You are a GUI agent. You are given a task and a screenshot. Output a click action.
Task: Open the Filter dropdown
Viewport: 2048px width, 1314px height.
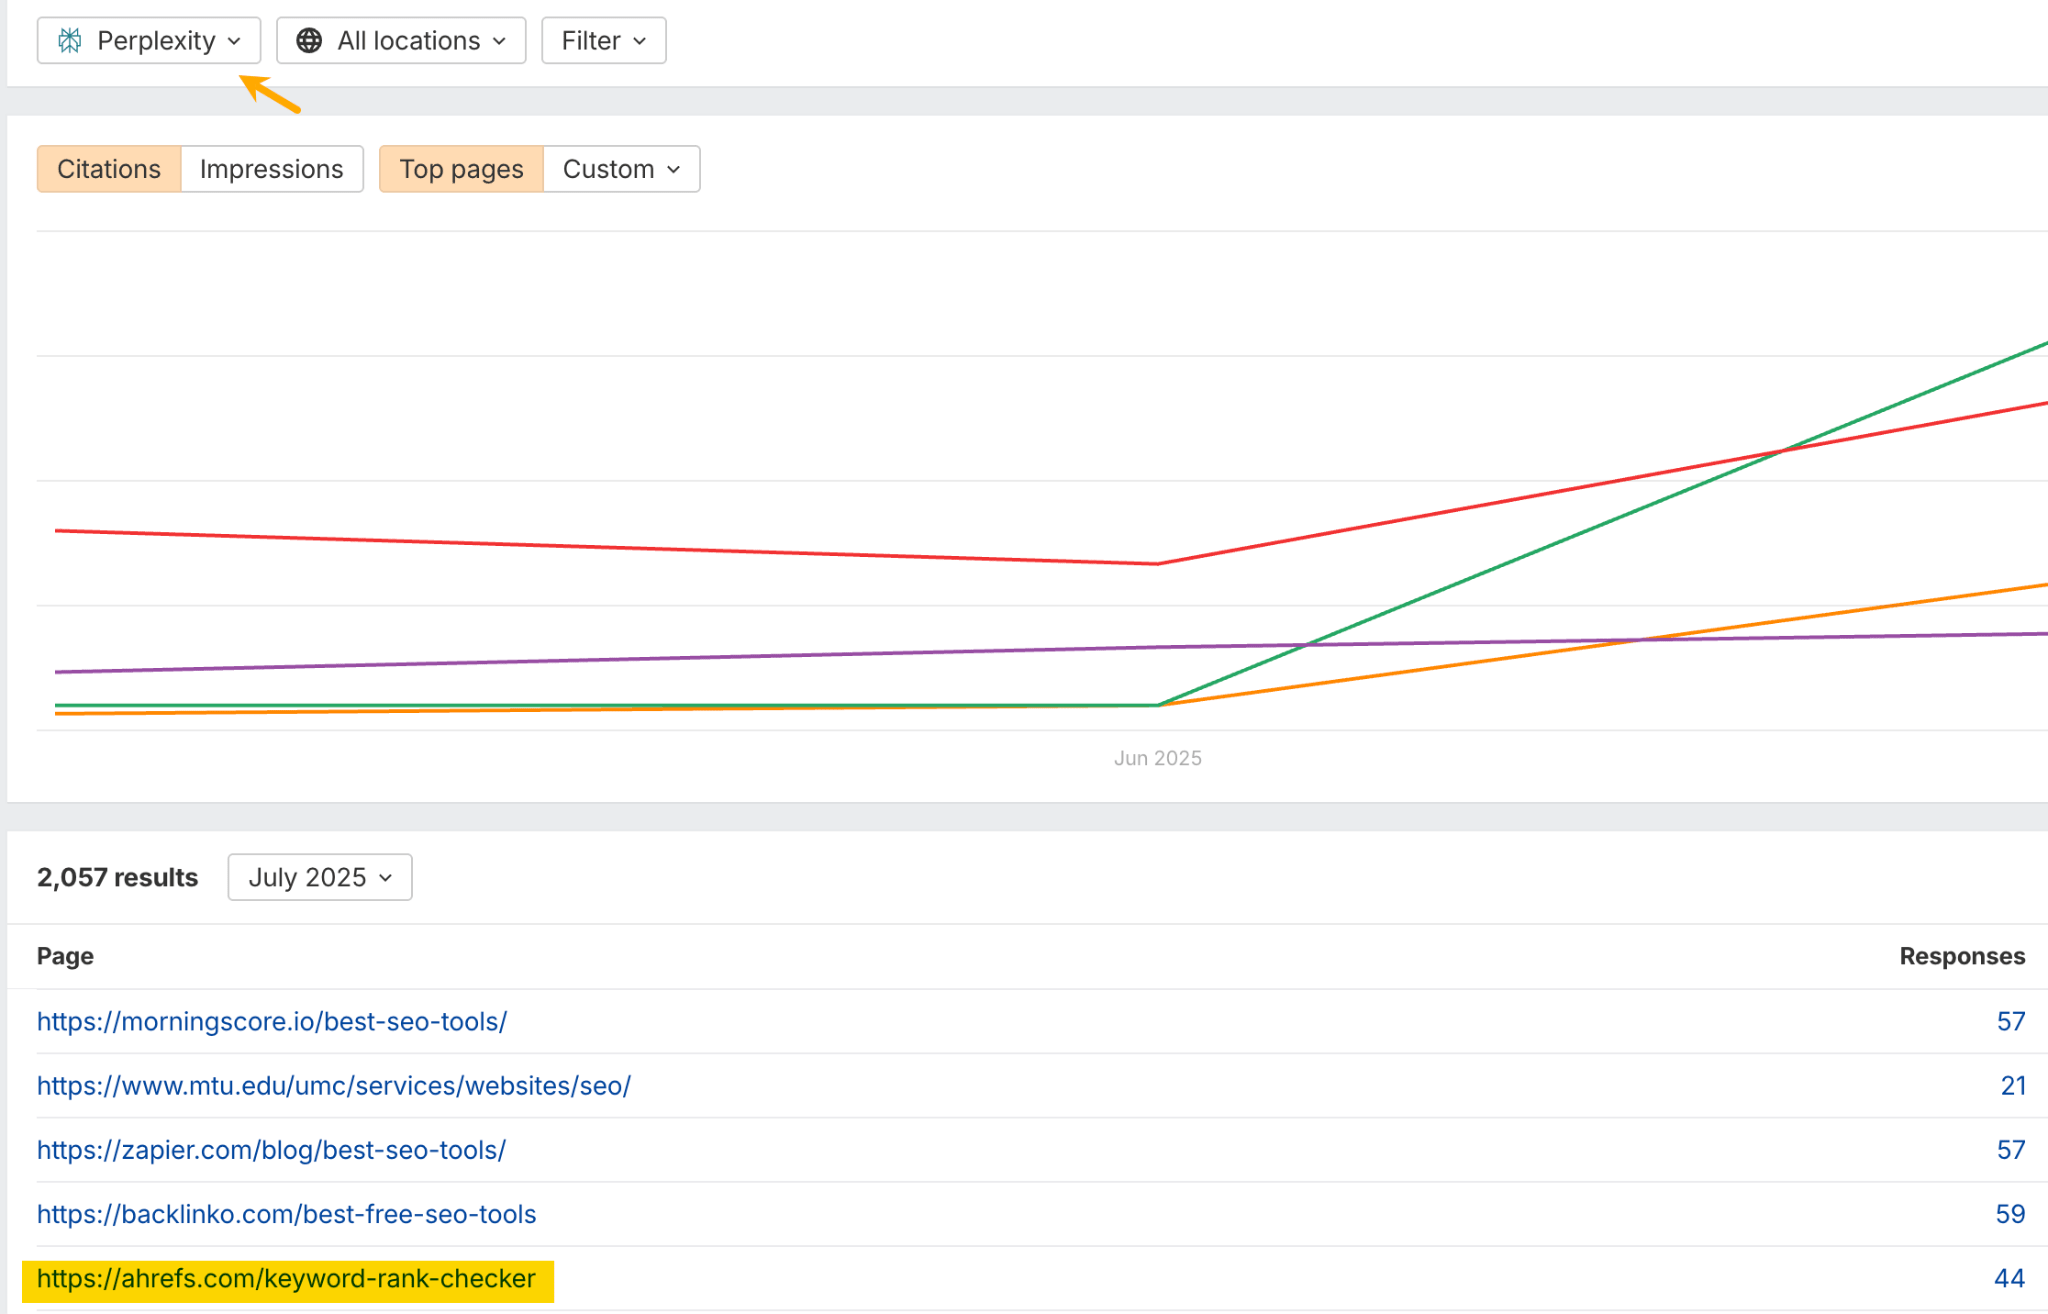pos(602,40)
